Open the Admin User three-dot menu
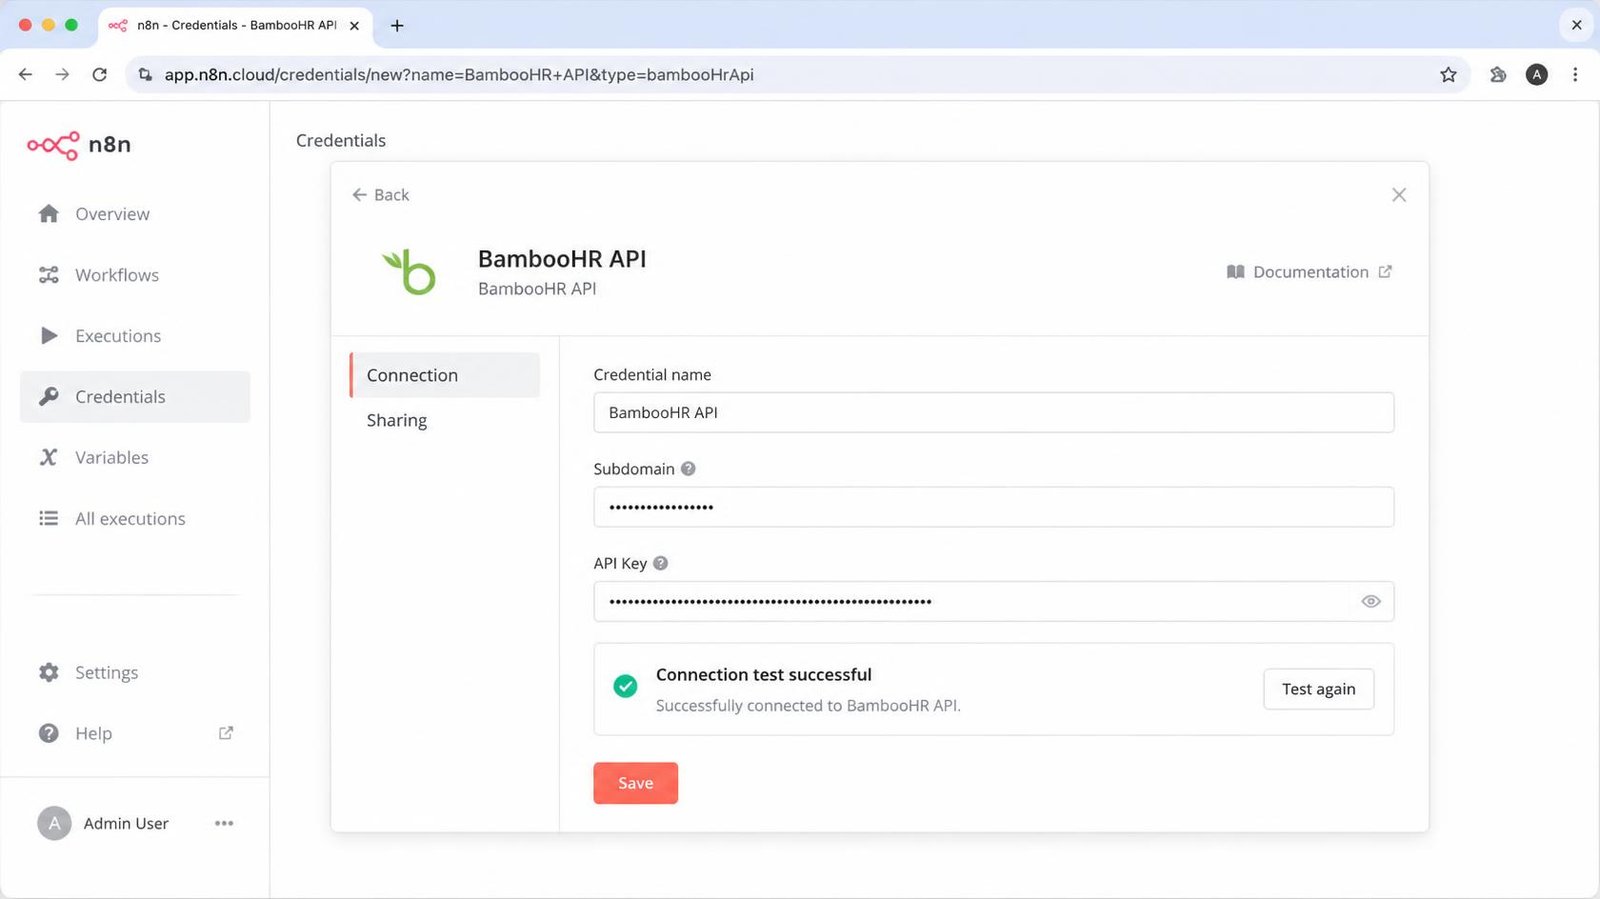1600x899 pixels. (x=224, y=823)
